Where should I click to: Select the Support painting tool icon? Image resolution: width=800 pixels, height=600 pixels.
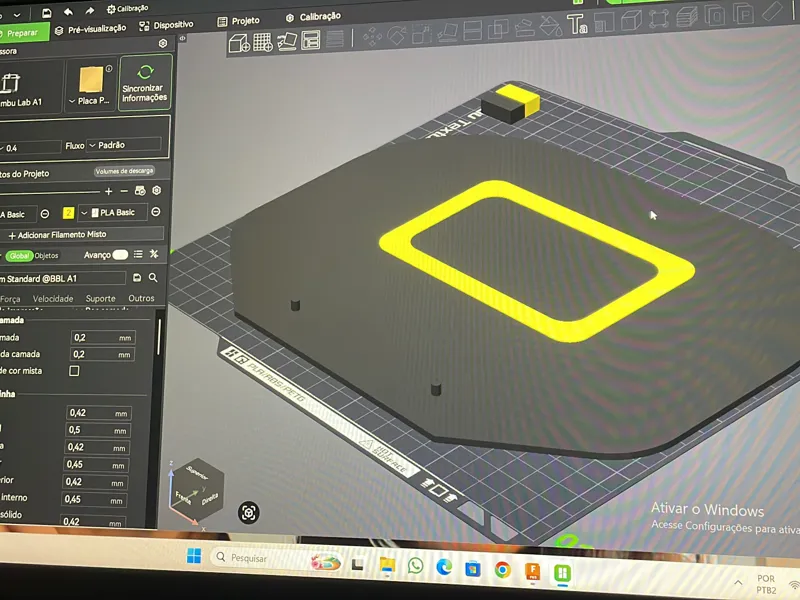[x=524, y=28]
